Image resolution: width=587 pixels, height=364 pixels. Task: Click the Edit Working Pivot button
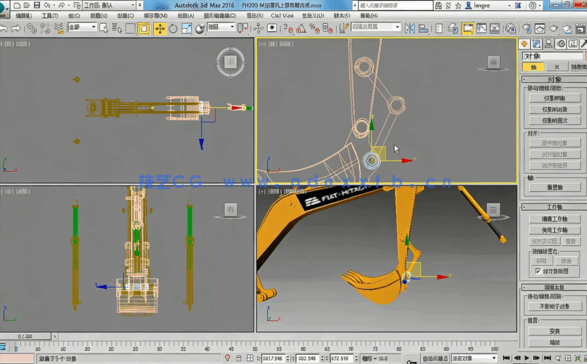pyautogui.click(x=554, y=219)
